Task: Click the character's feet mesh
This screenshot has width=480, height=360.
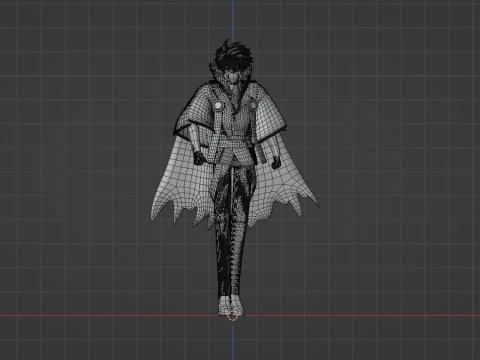Action: pos(231,305)
